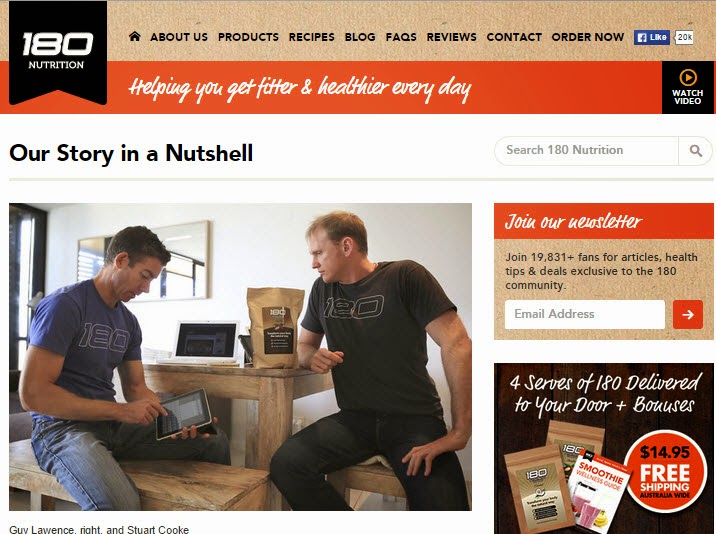Open the About Us menu
This screenshot has height=534, width=716.
[x=179, y=37]
